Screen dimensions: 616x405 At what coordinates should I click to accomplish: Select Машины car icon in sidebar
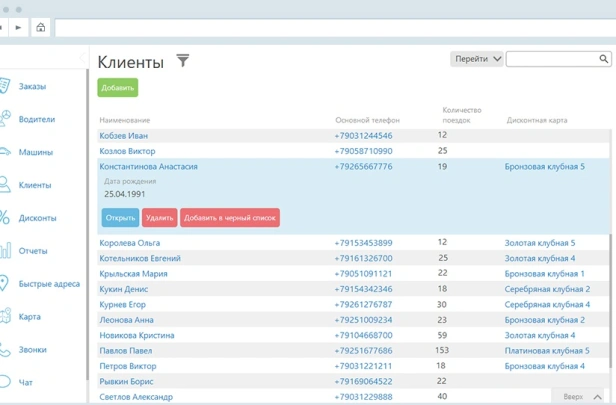5,152
